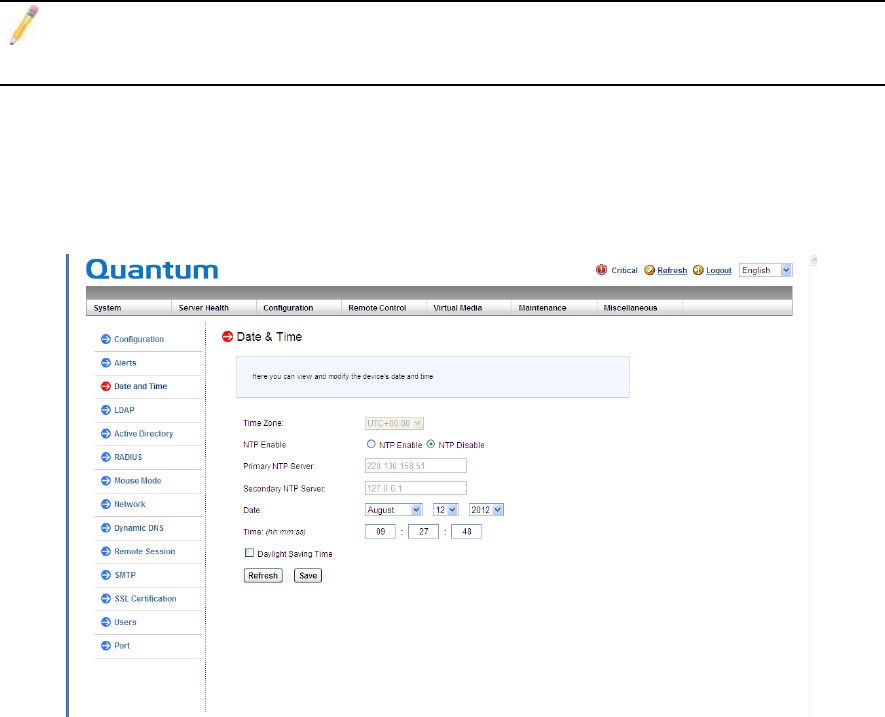Click the Logout link in header

click(x=718, y=270)
